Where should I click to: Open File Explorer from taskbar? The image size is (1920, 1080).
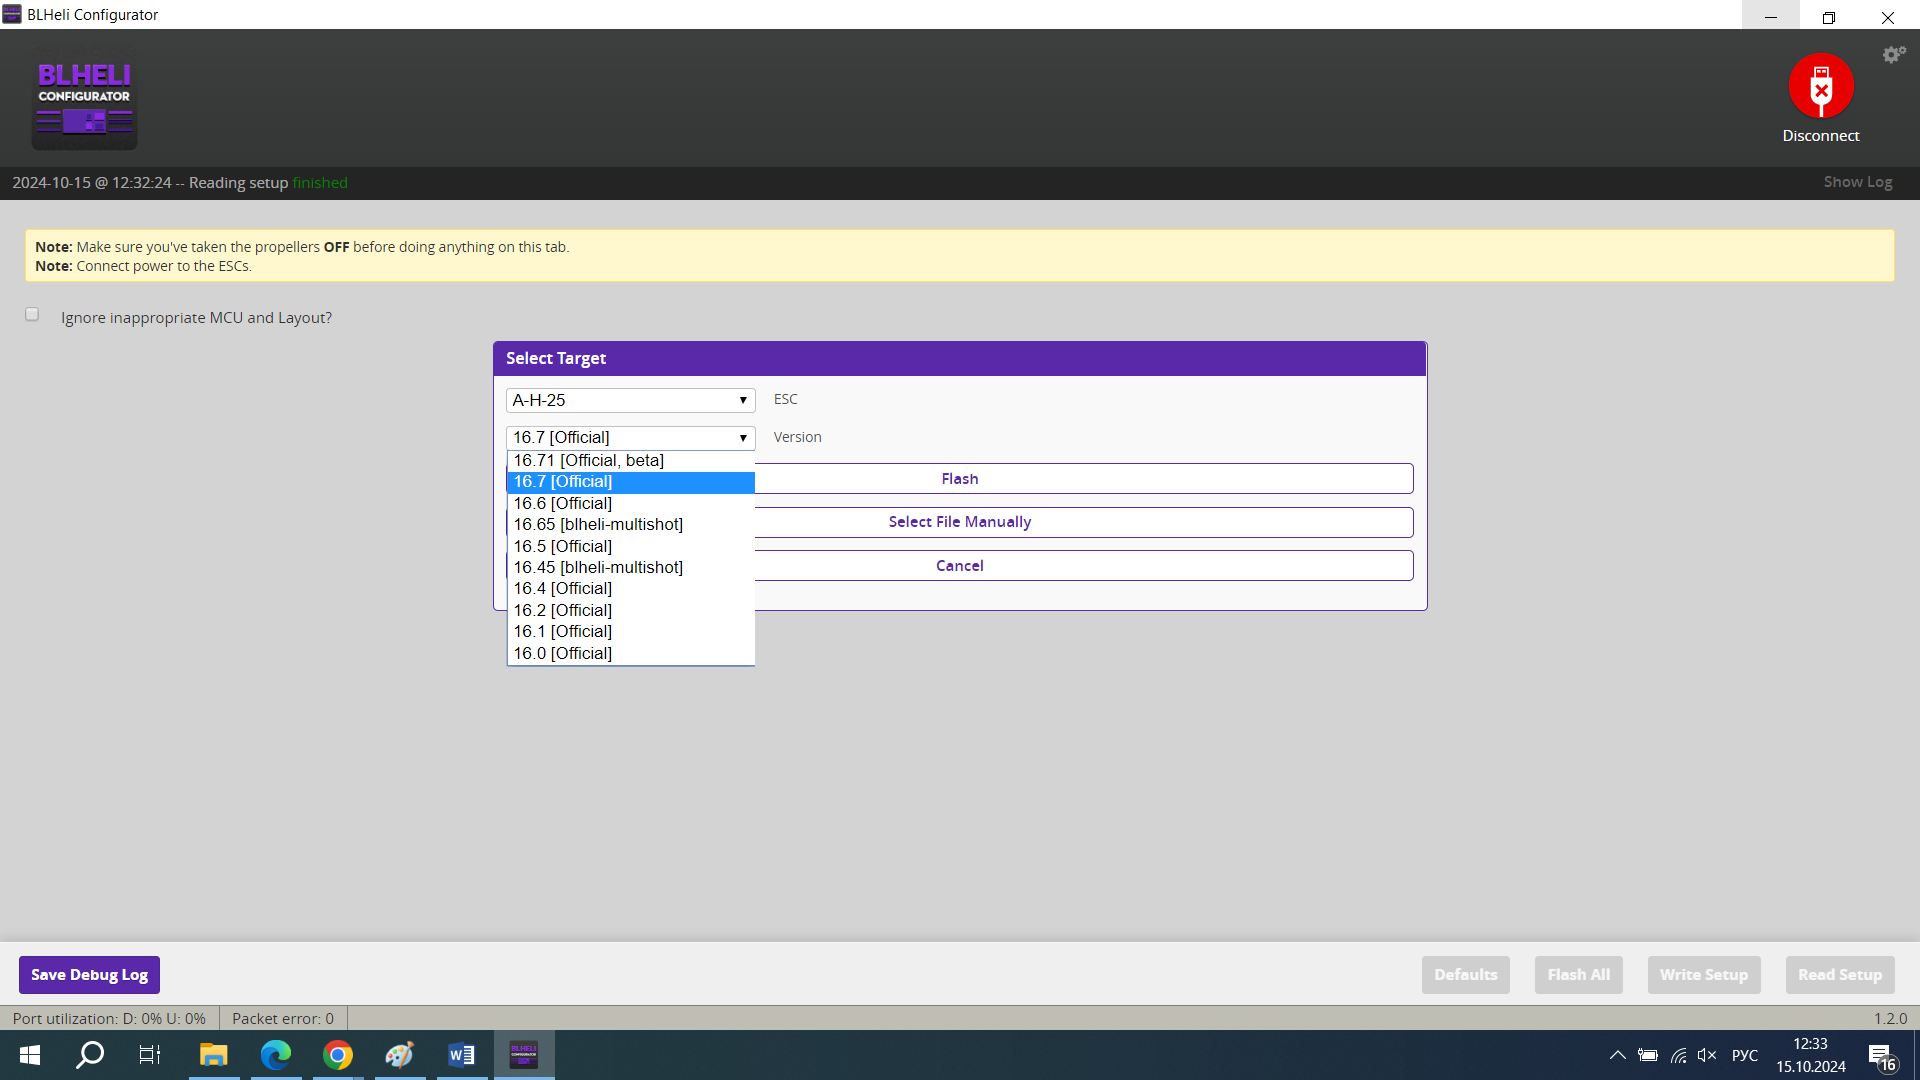click(x=213, y=1055)
